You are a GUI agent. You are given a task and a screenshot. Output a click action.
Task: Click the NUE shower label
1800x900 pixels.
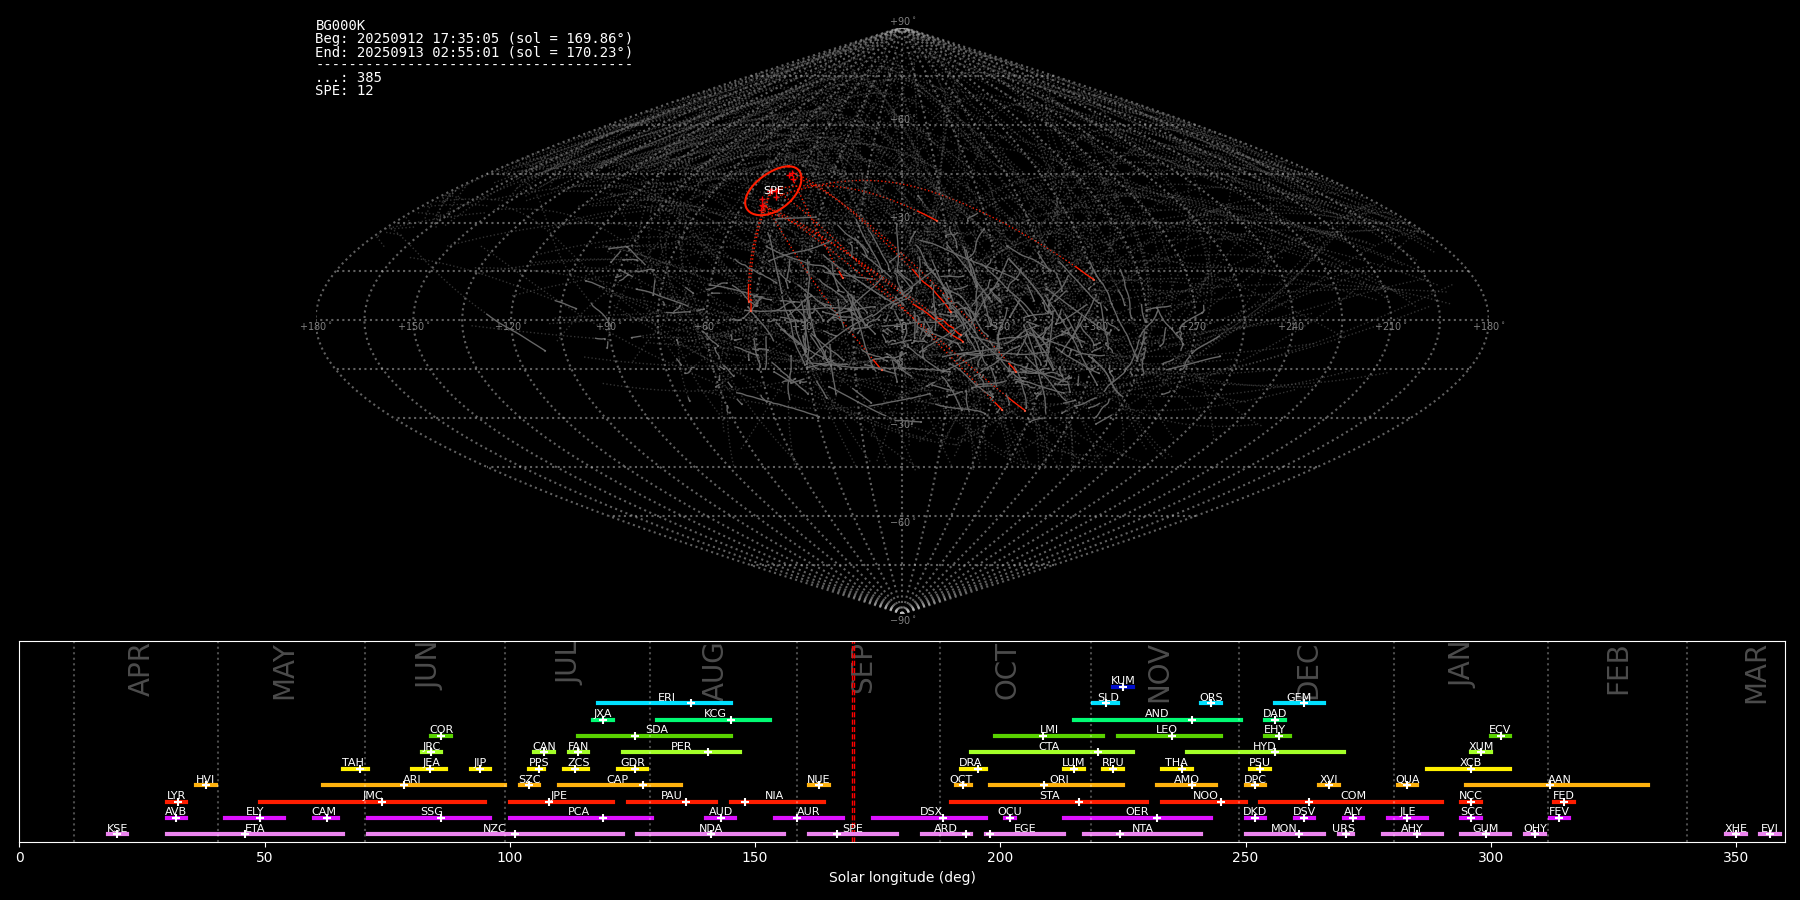point(818,780)
